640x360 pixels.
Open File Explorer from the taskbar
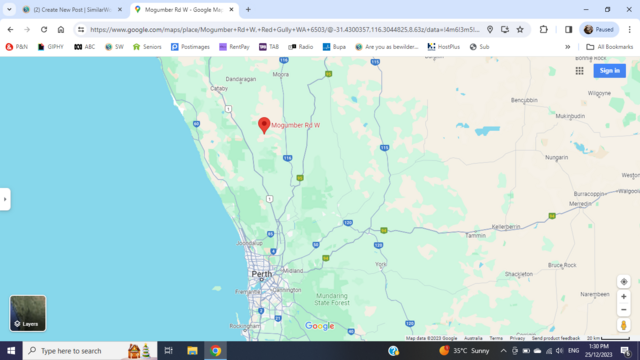(x=192, y=351)
